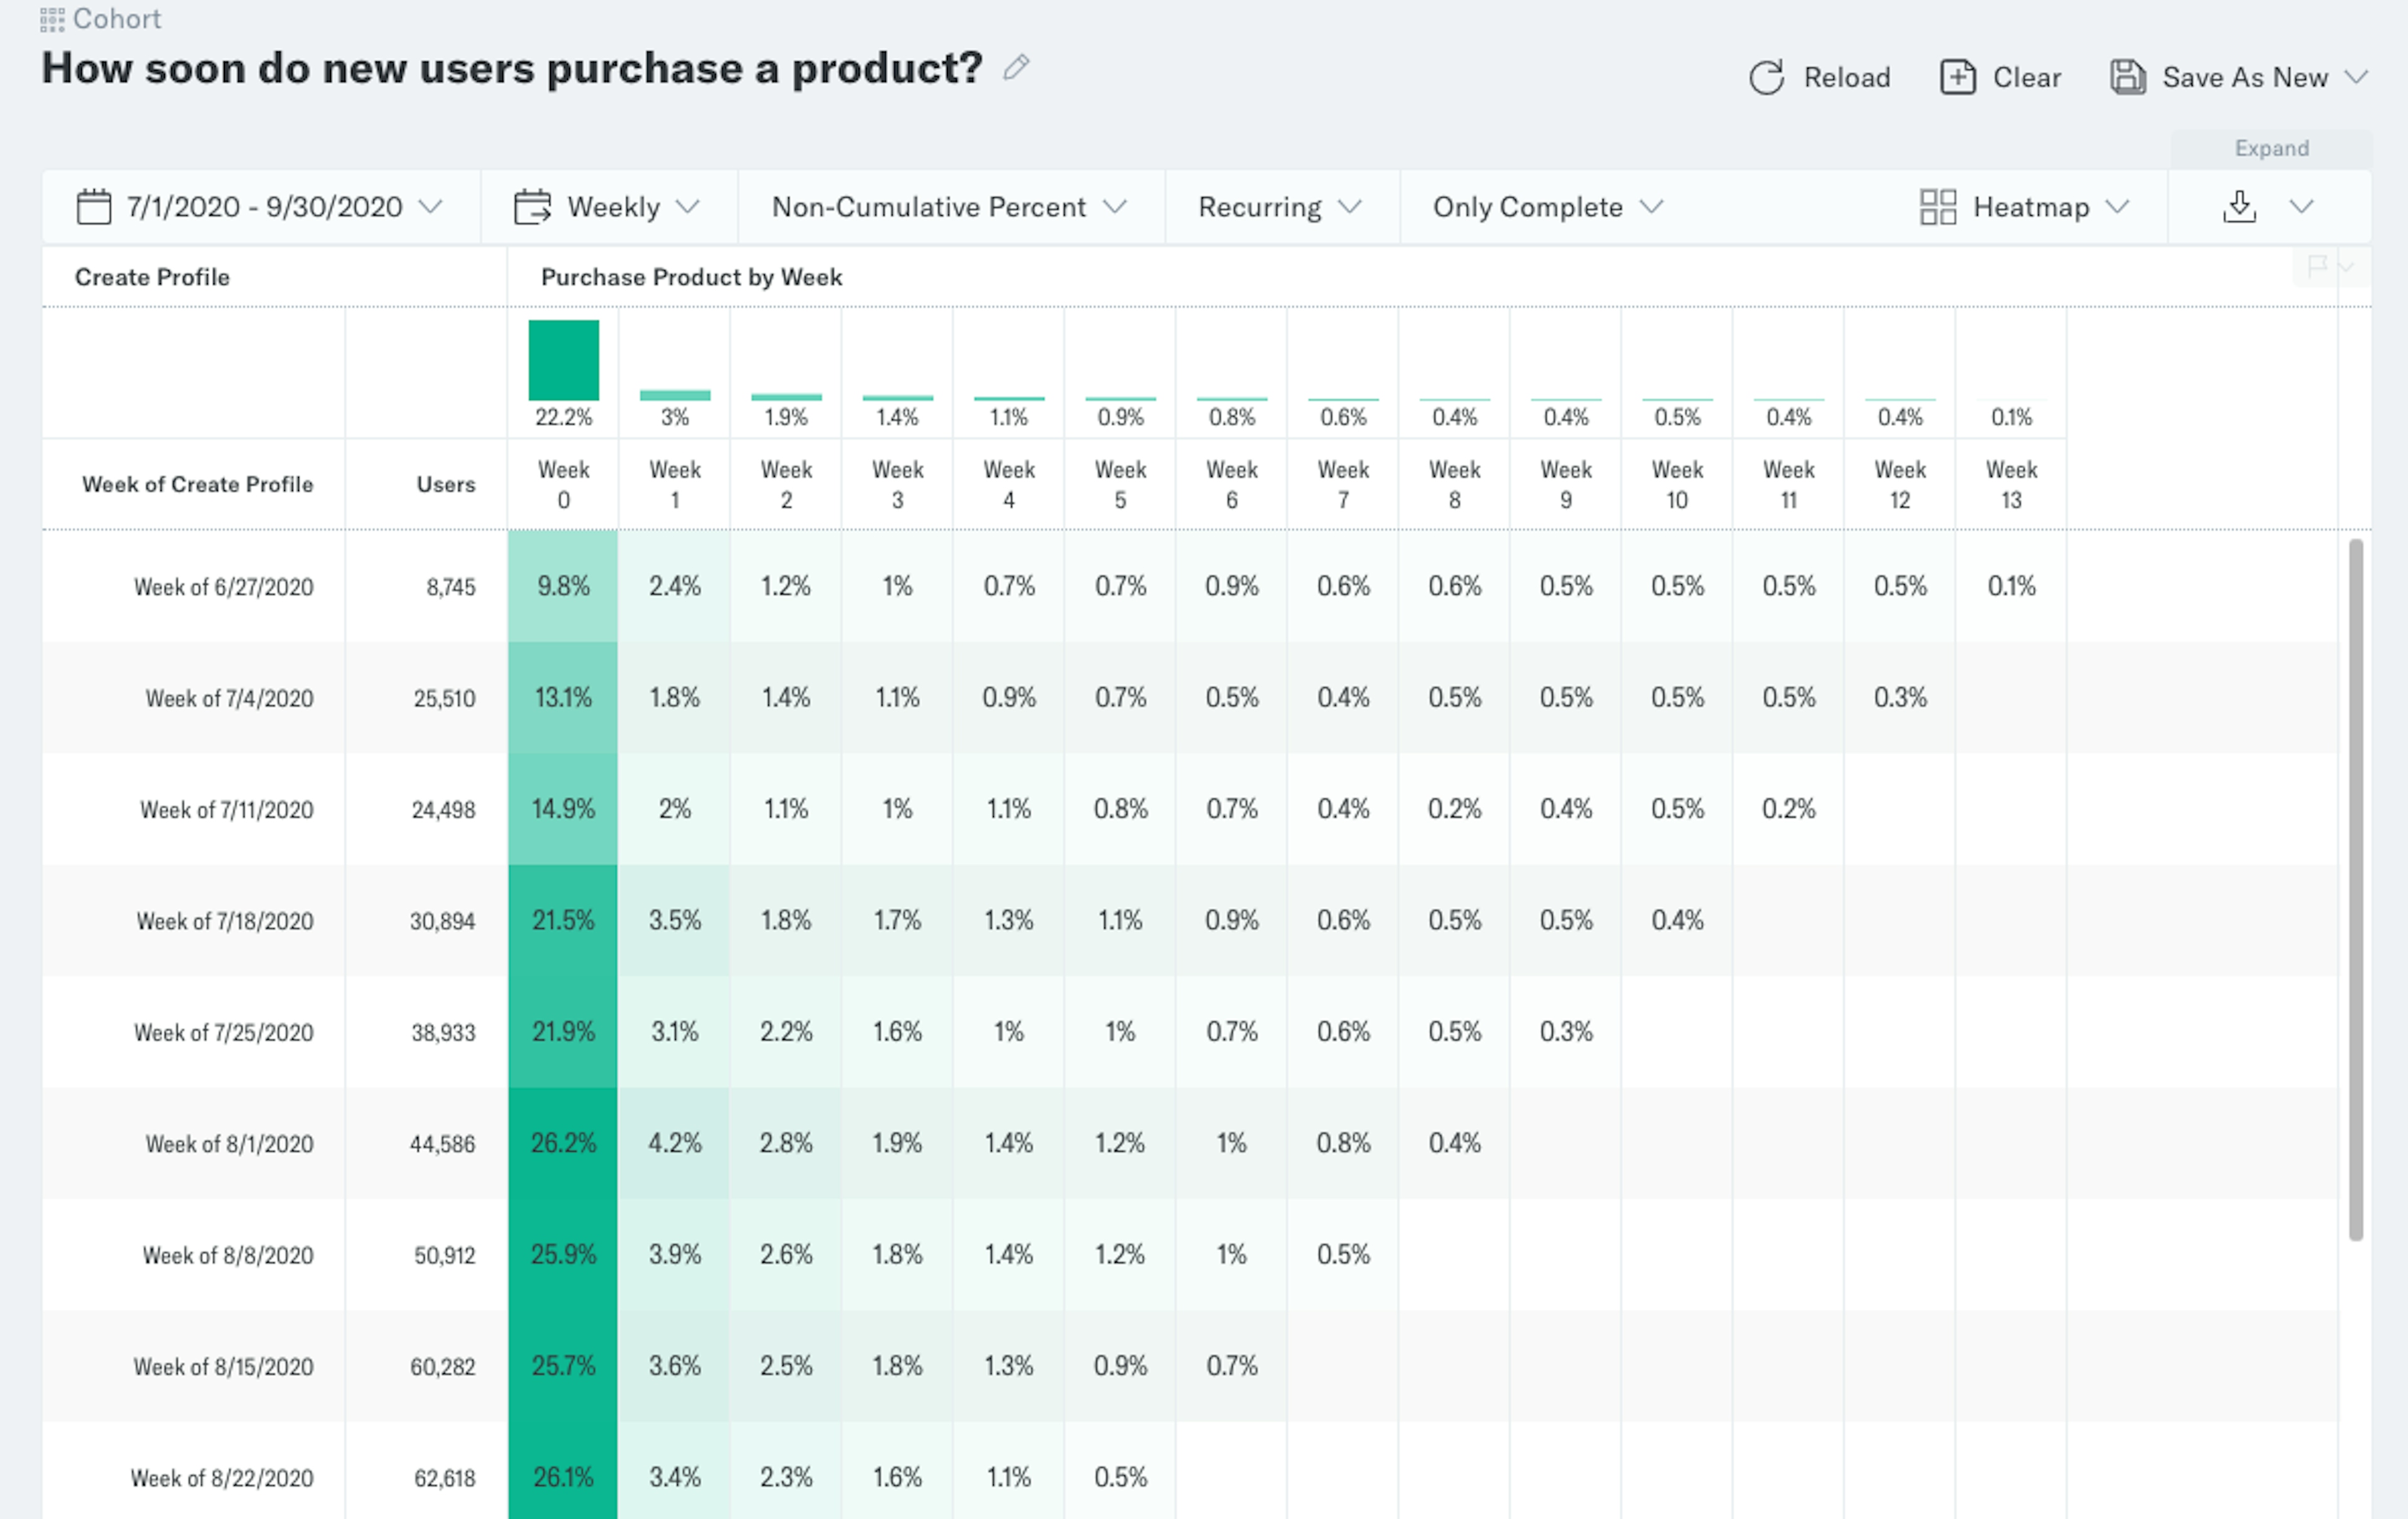Viewport: 2408px width, 1519px height.
Task: Click the download export icon
Action: click(x=2240, y=207)
